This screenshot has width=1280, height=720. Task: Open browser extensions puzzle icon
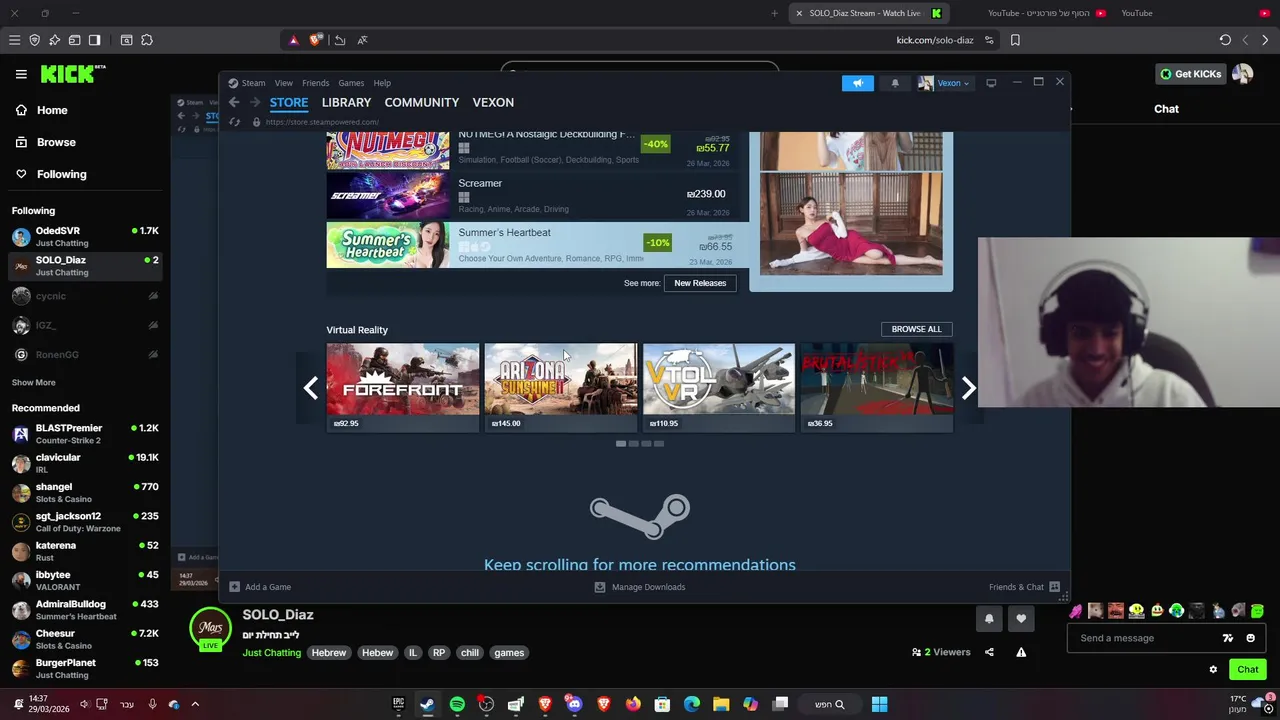coord(147,40)
